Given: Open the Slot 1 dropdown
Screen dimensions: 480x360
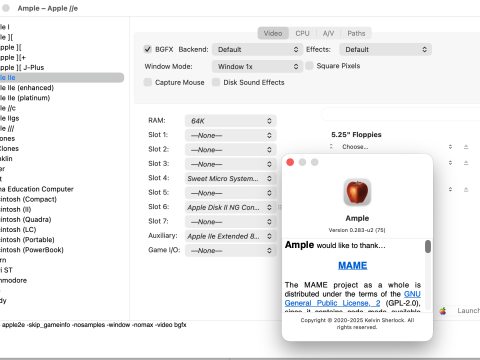Looking at the screenshot, I should (231, 135).
